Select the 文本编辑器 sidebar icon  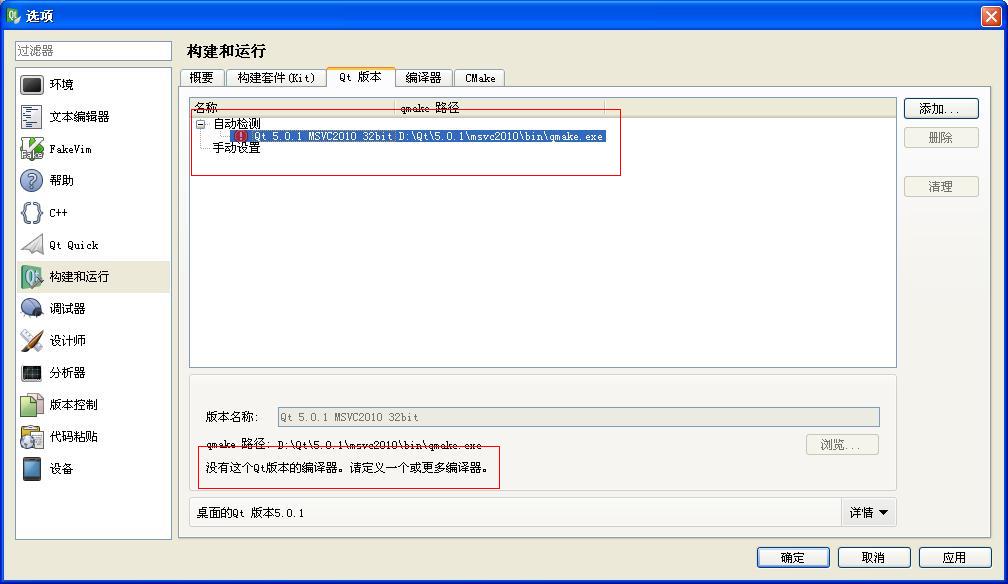click(32, 116)
